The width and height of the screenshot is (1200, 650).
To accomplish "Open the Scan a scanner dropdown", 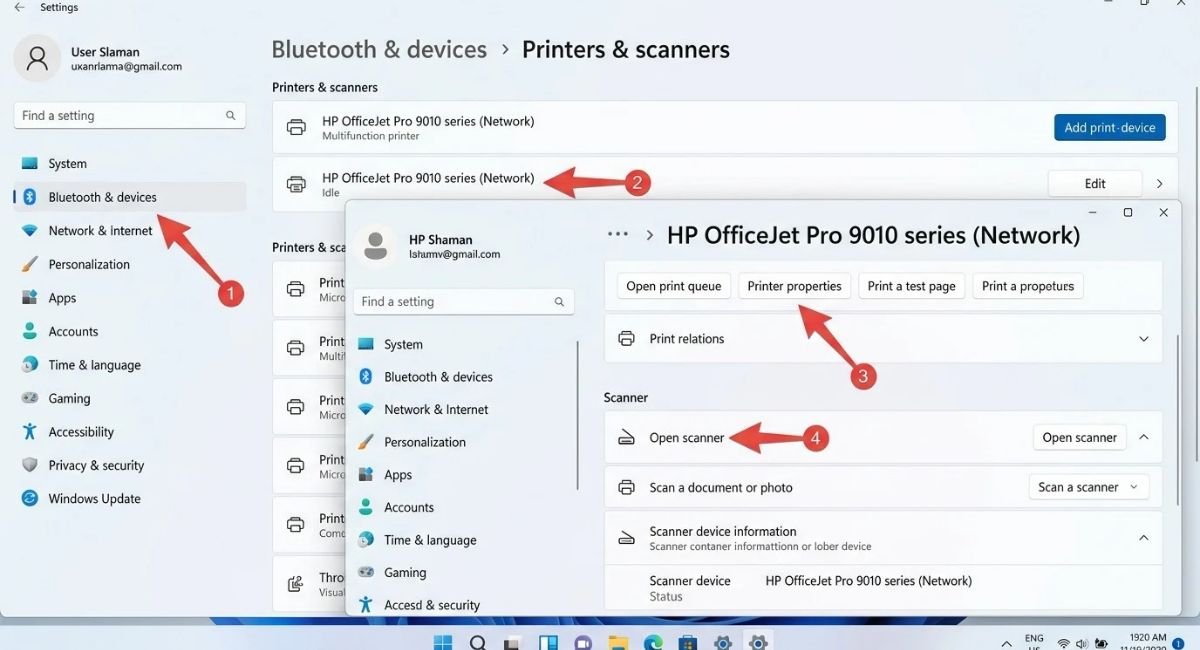I will (1088, 488).
